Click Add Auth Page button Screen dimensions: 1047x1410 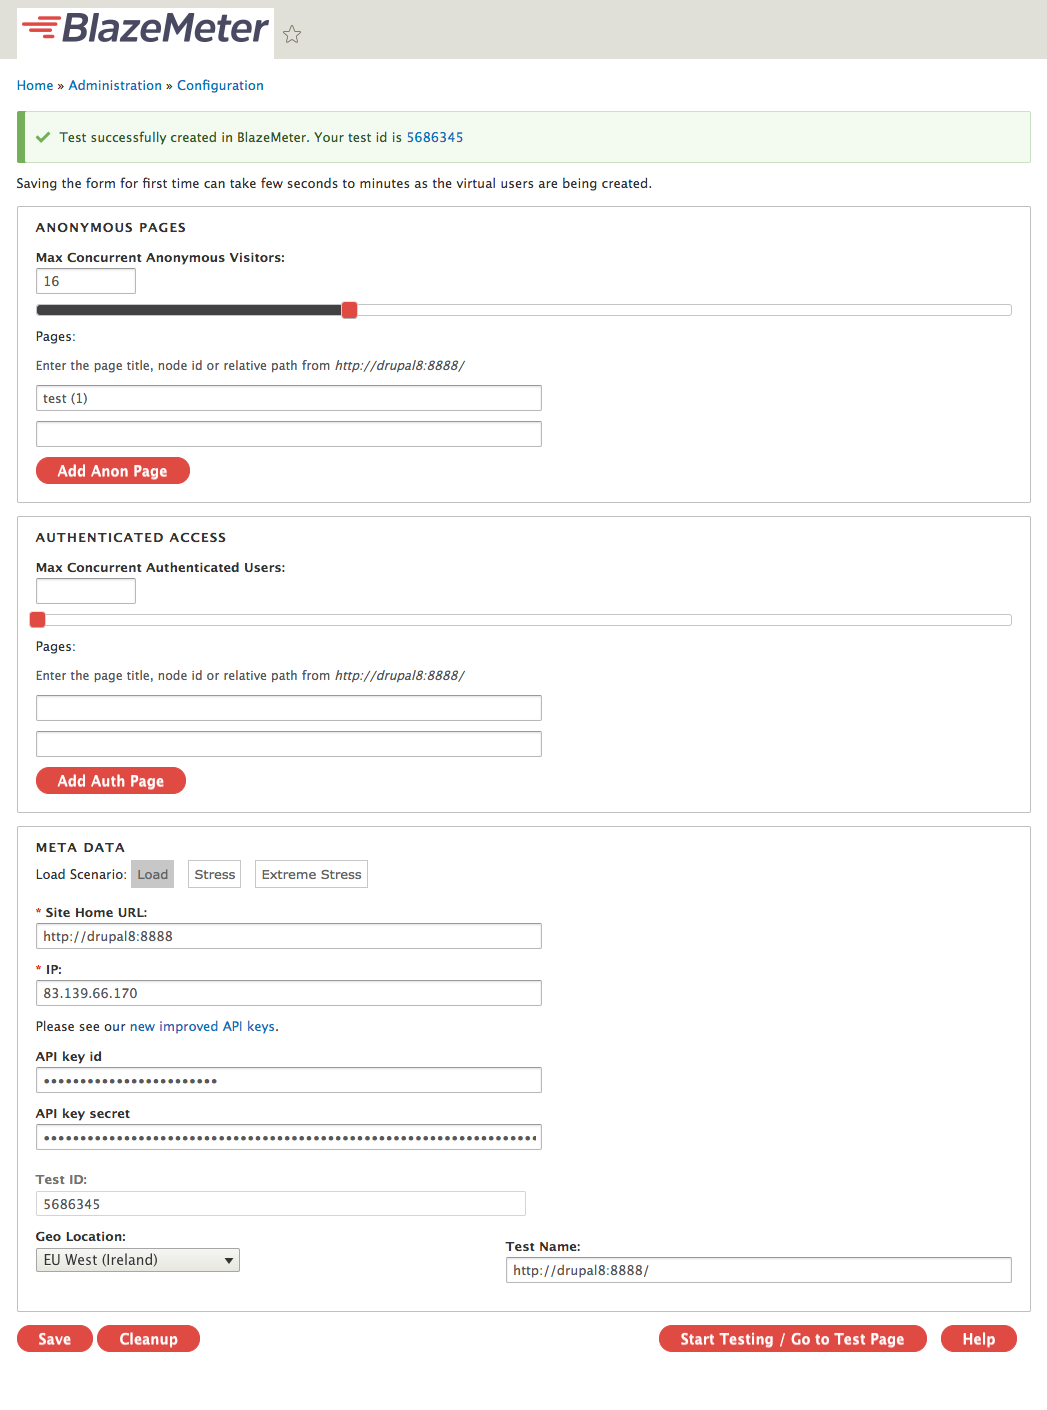tap(111, 781)
